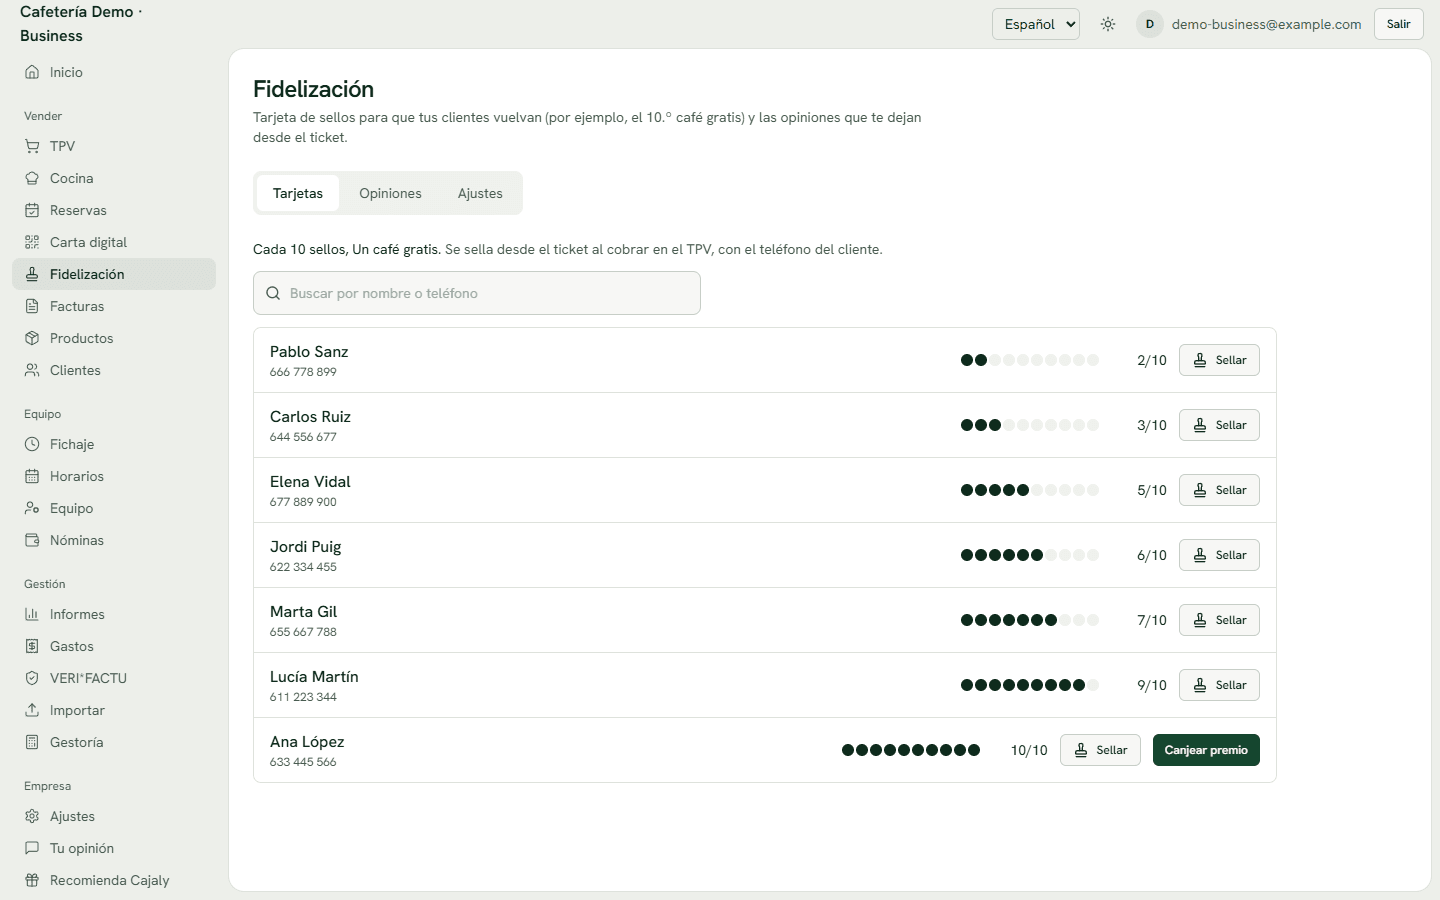Click demo-business@example.com account email
Screen dimensions: 1440x900
(x=1266, y=24)
